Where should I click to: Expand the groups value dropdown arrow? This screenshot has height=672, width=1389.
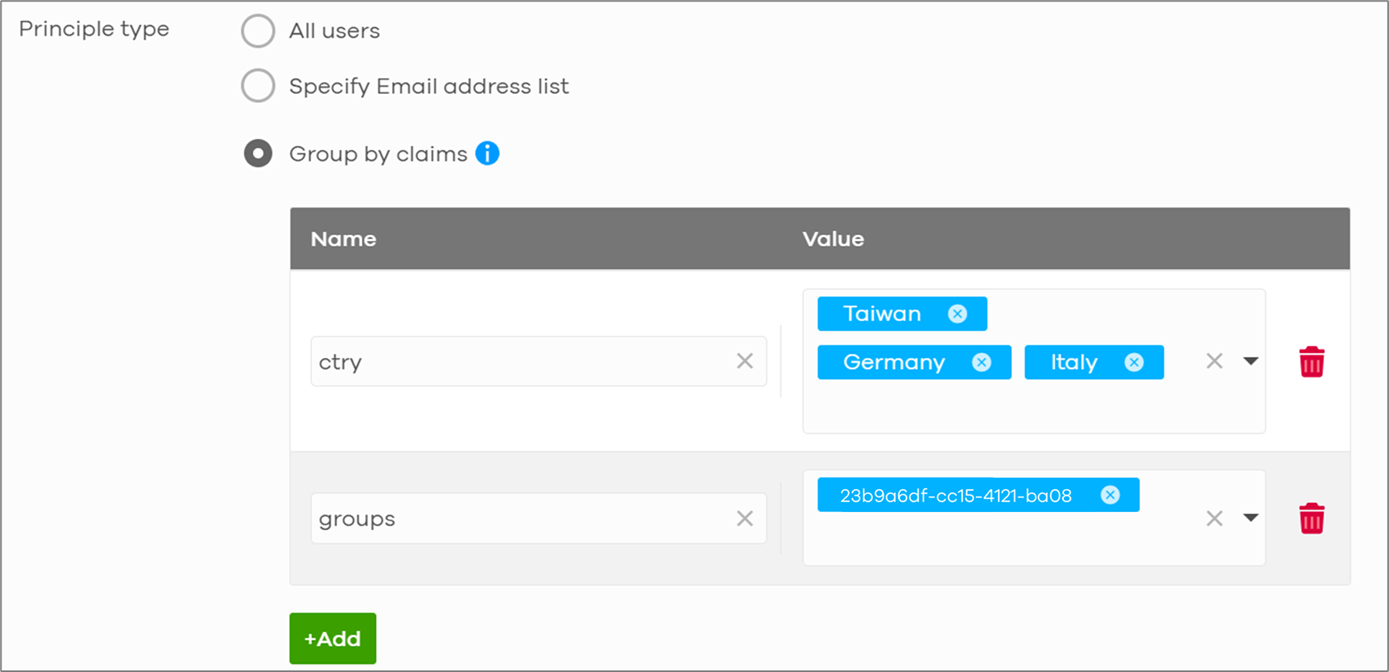point(1250,518)
